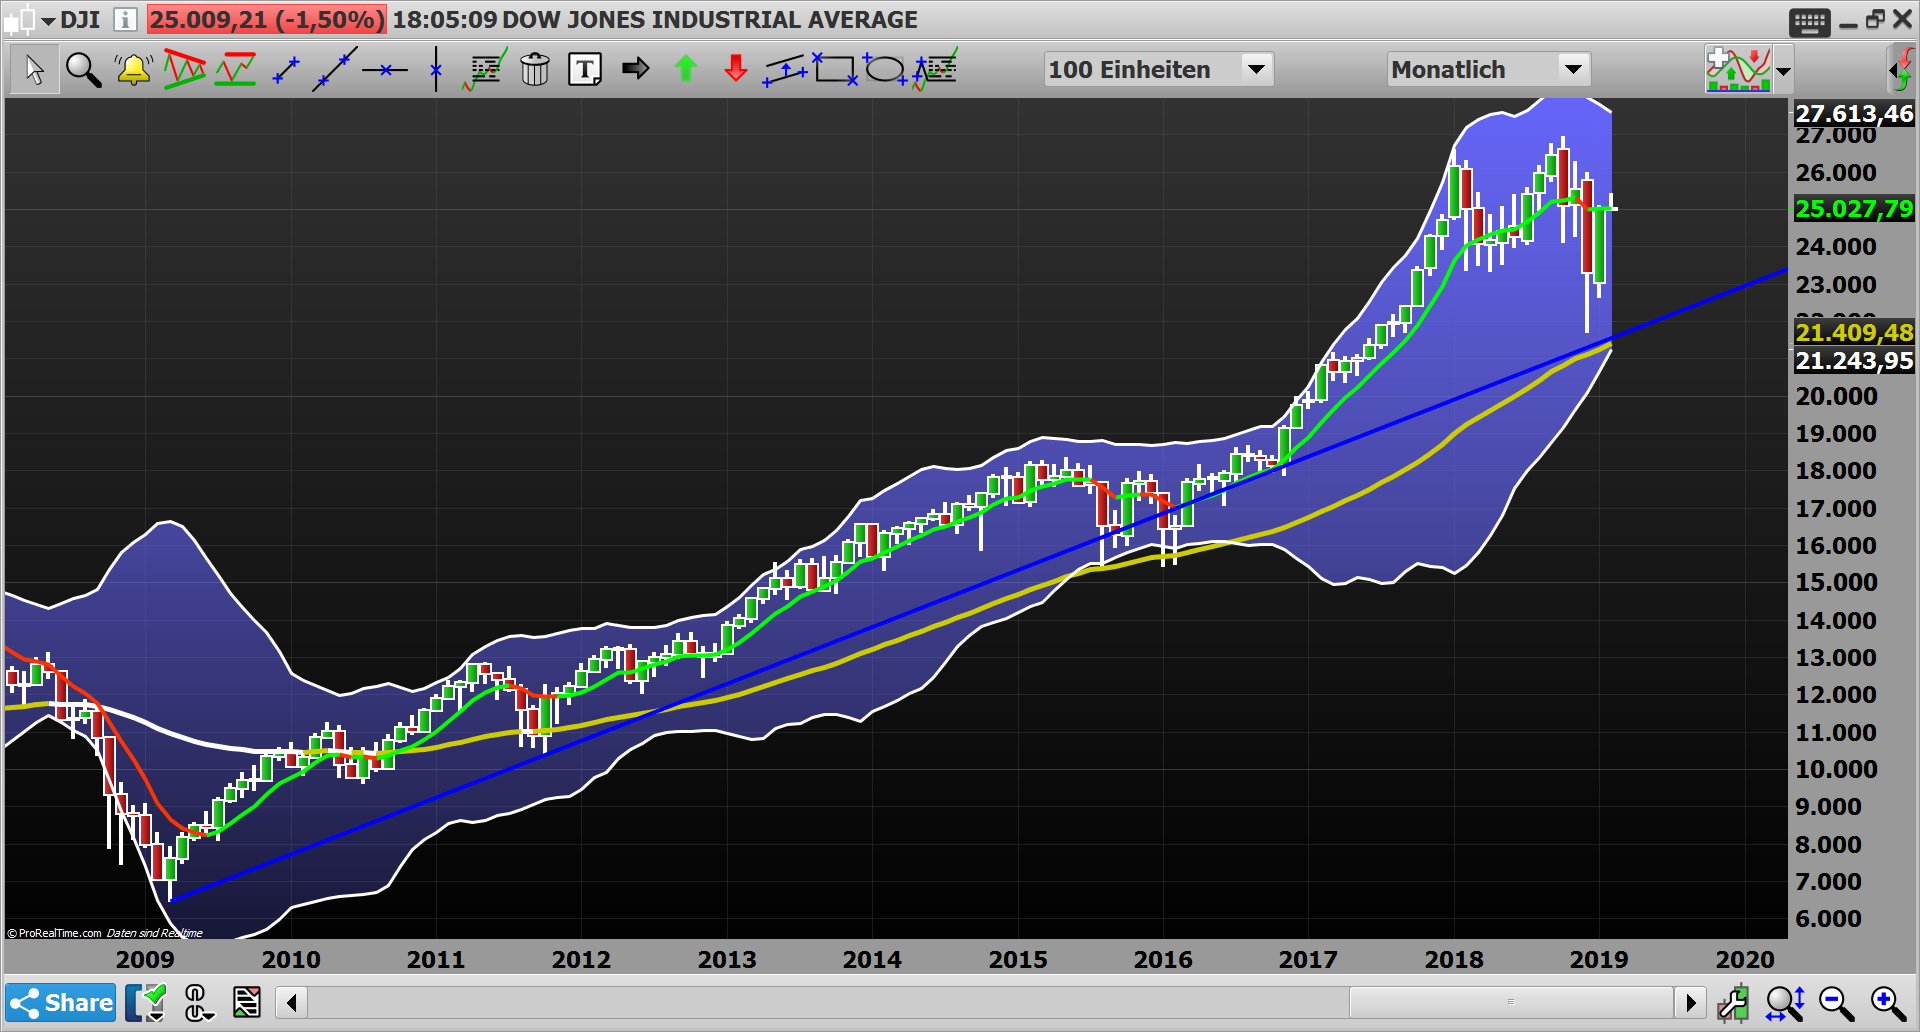Image resolution: width=1920 pixels, height=1032 pixels.
Task: Click the trash bin delete tool
Action: tap(535, 70)
